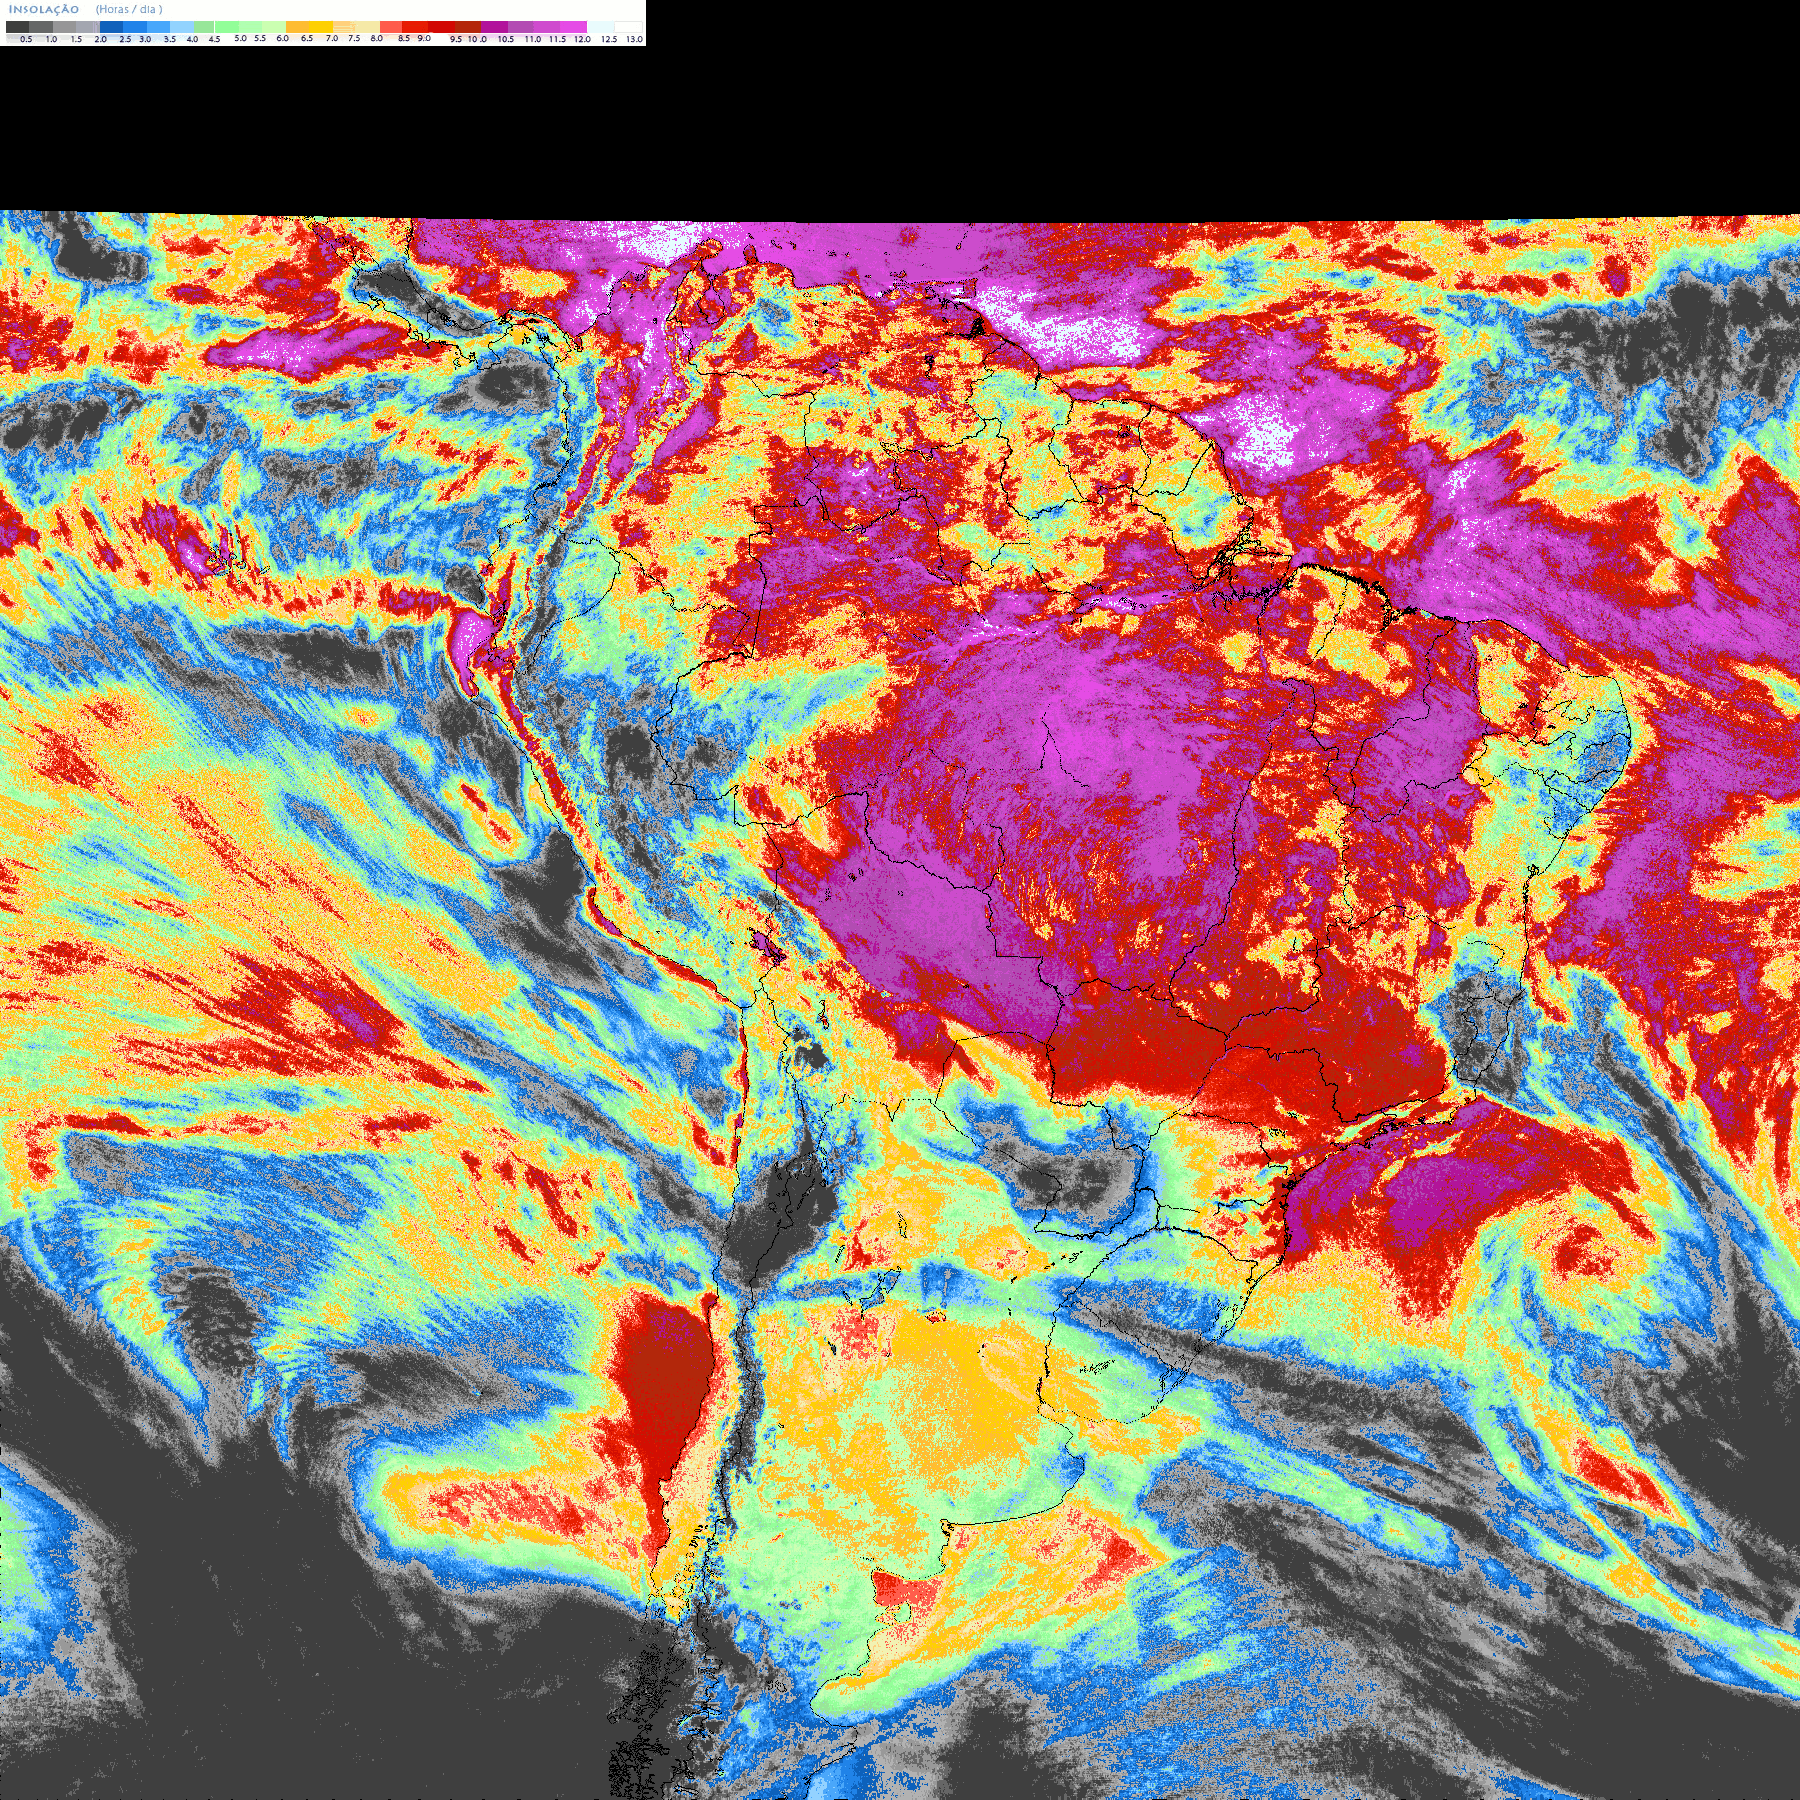Click the 1.5 legend value
The image size is (1800, 1800).
[x=76, y=39]
